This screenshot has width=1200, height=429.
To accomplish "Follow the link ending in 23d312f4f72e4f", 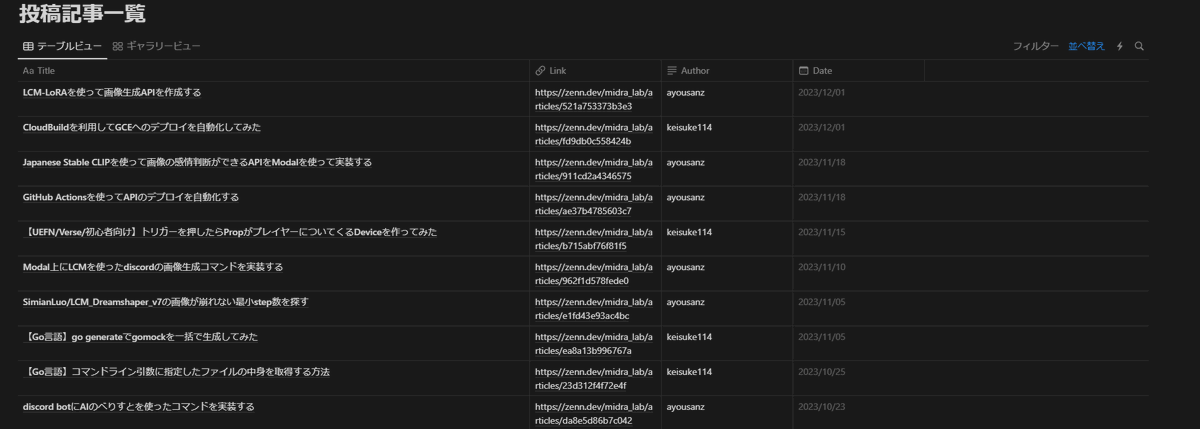I will (595, 379).
